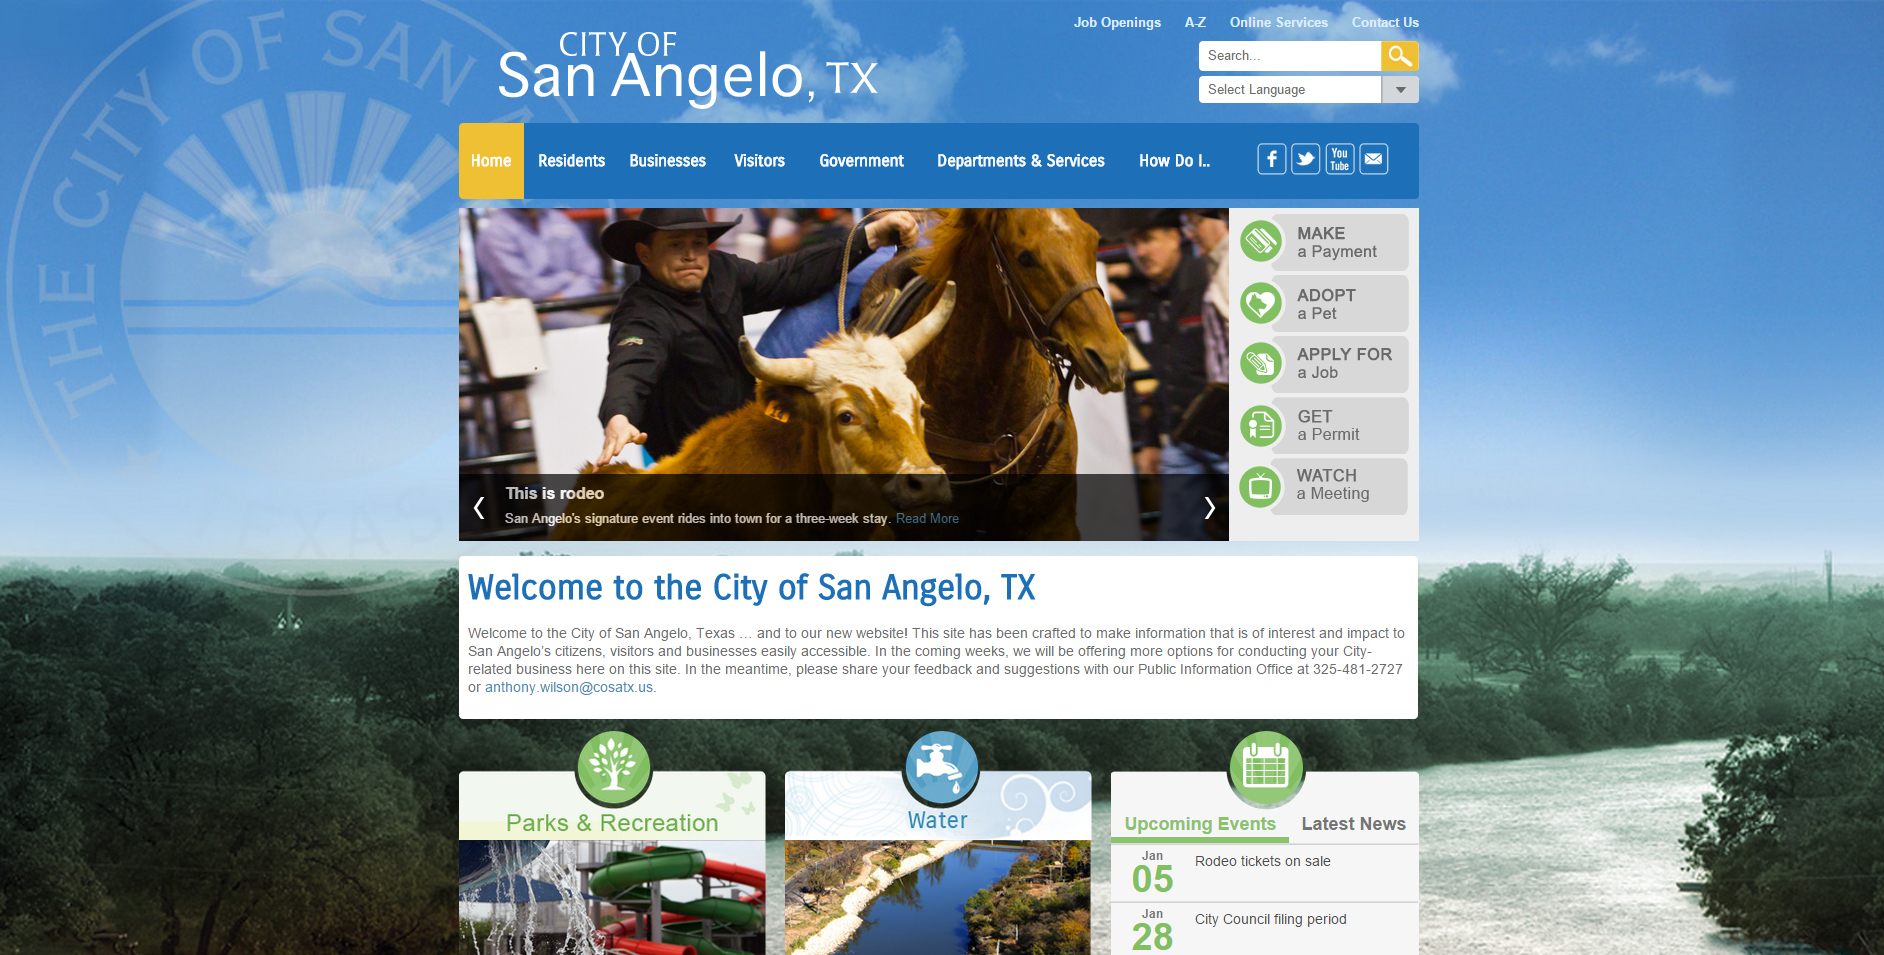Click Read More on rodeo slide

click(927, 519)
